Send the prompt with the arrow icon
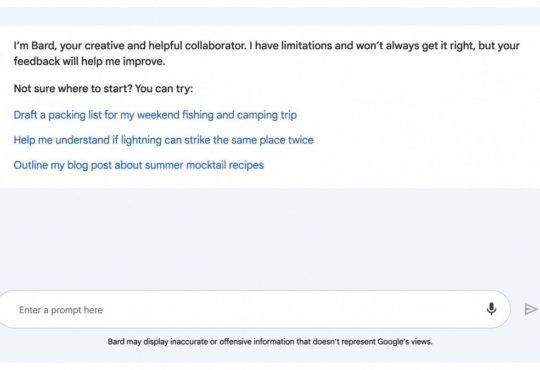Viewport: 540px width, 370px height. pos(531,309)
